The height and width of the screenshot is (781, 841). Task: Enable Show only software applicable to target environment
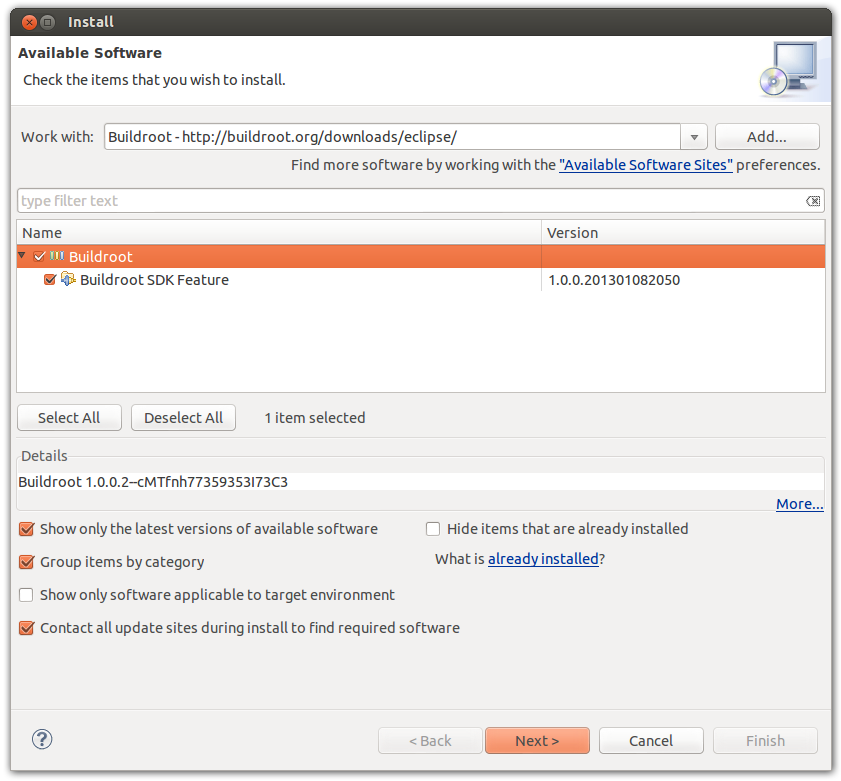[x=26, y=595]
